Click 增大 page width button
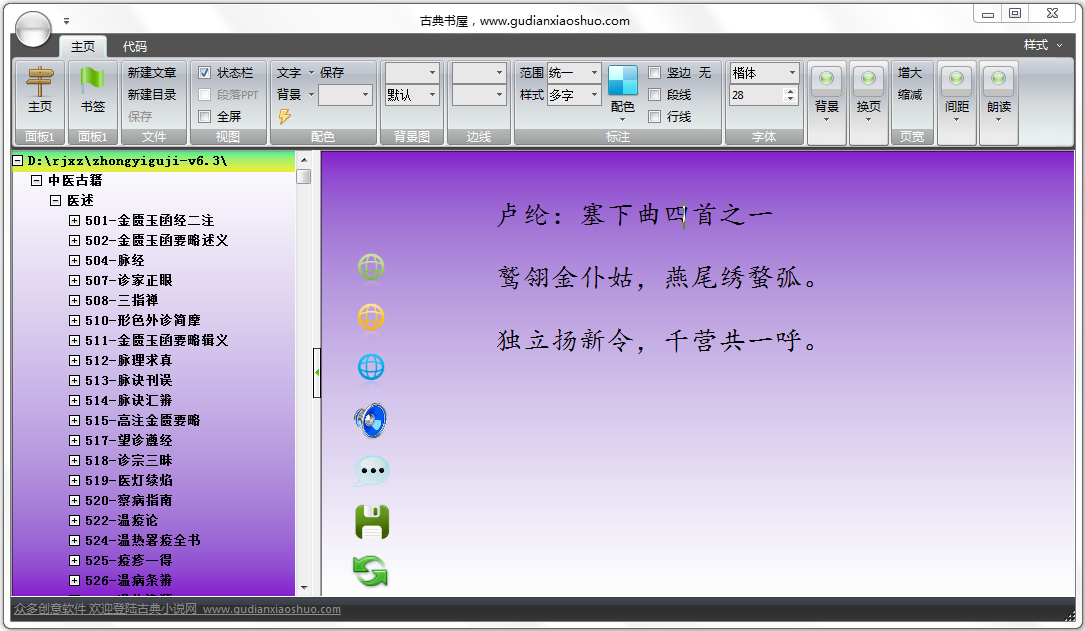This screenshot has height=631, width=1085. (910, 73)
